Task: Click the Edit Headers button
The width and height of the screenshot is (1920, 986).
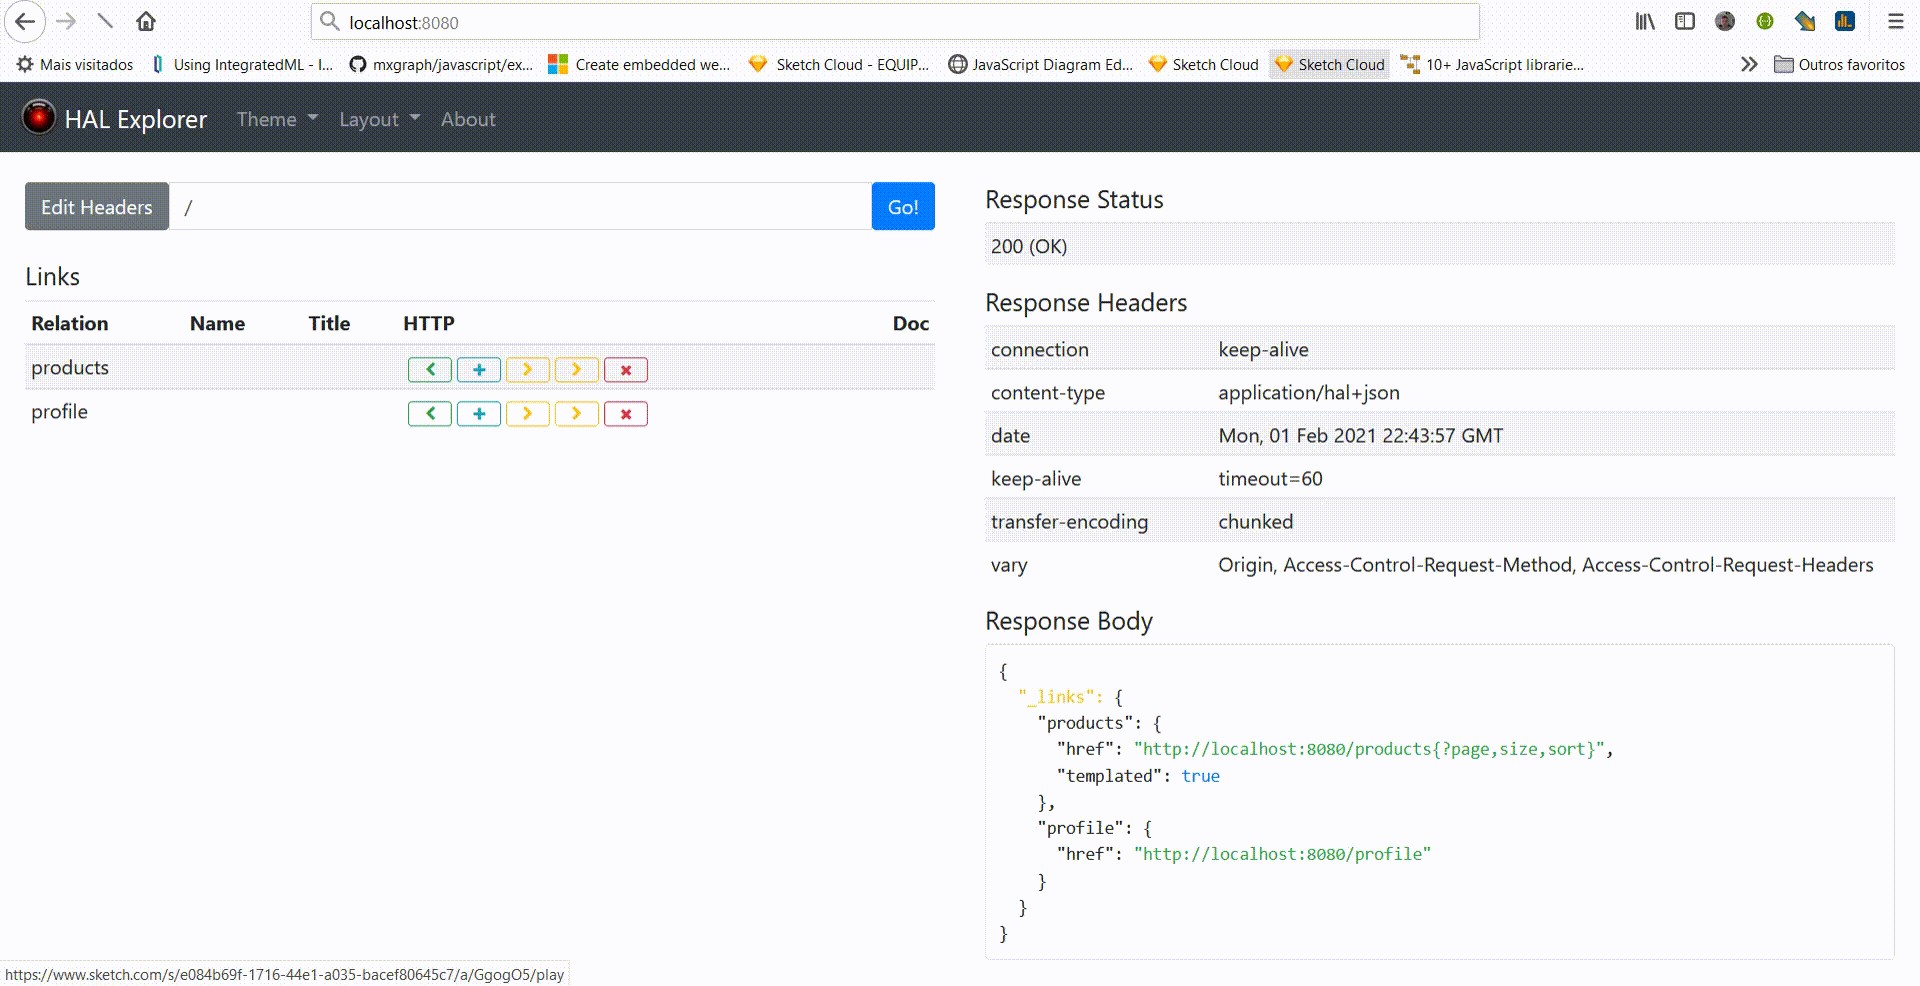Action: click(97, 207)
